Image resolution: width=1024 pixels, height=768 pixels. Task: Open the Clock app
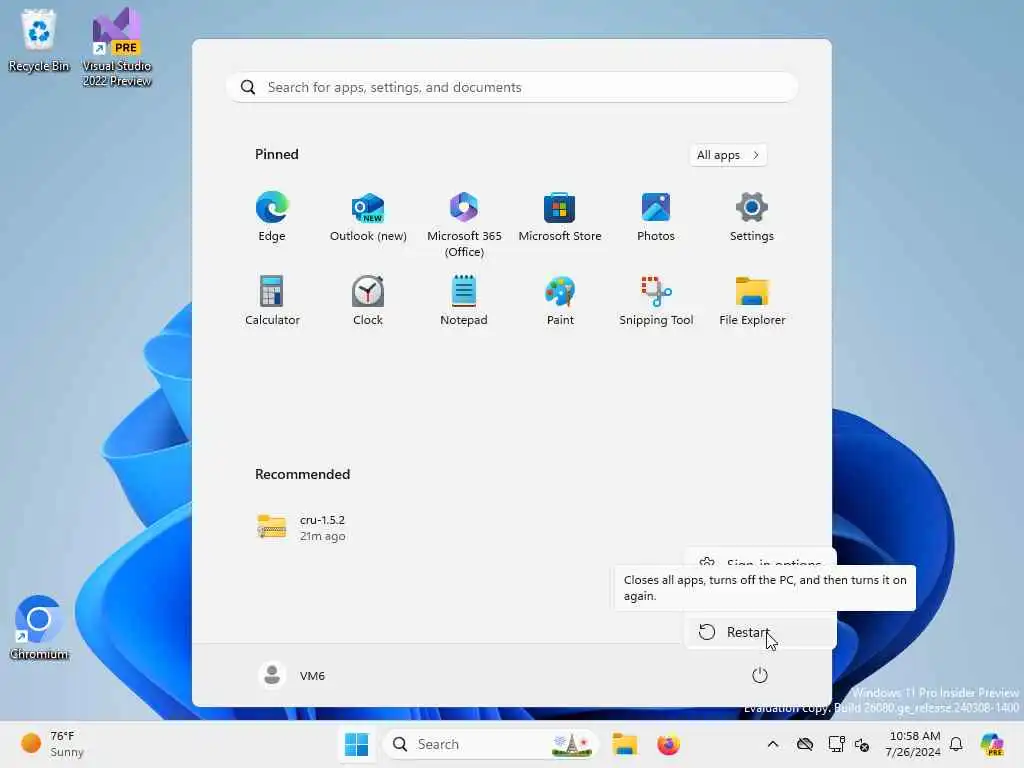click(x=368, y=300)
